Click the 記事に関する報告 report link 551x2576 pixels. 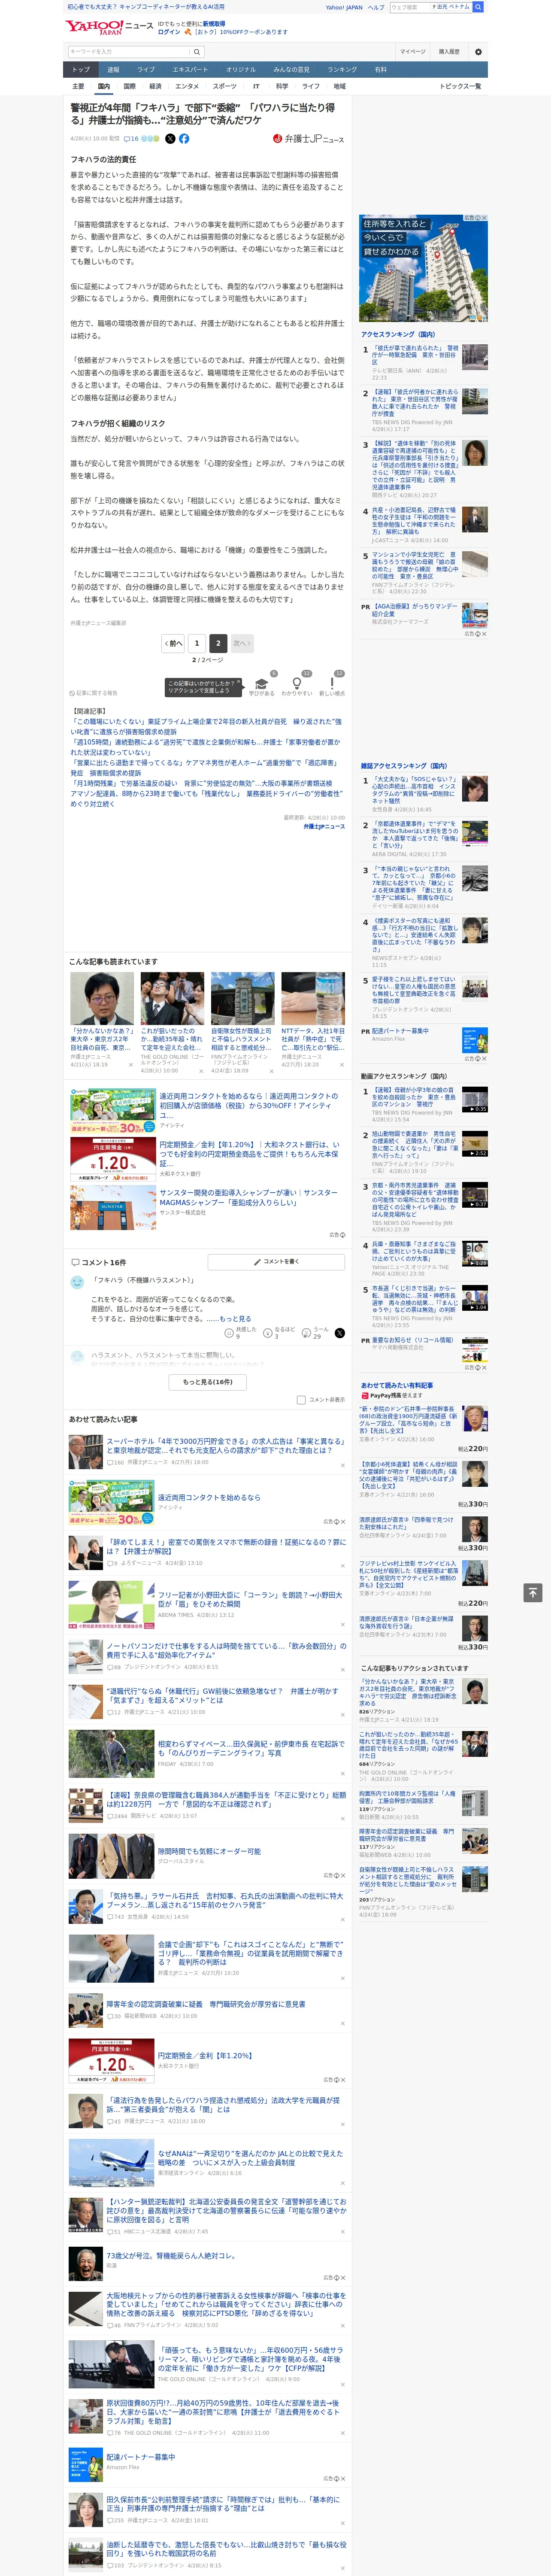[x=94, y=693]
